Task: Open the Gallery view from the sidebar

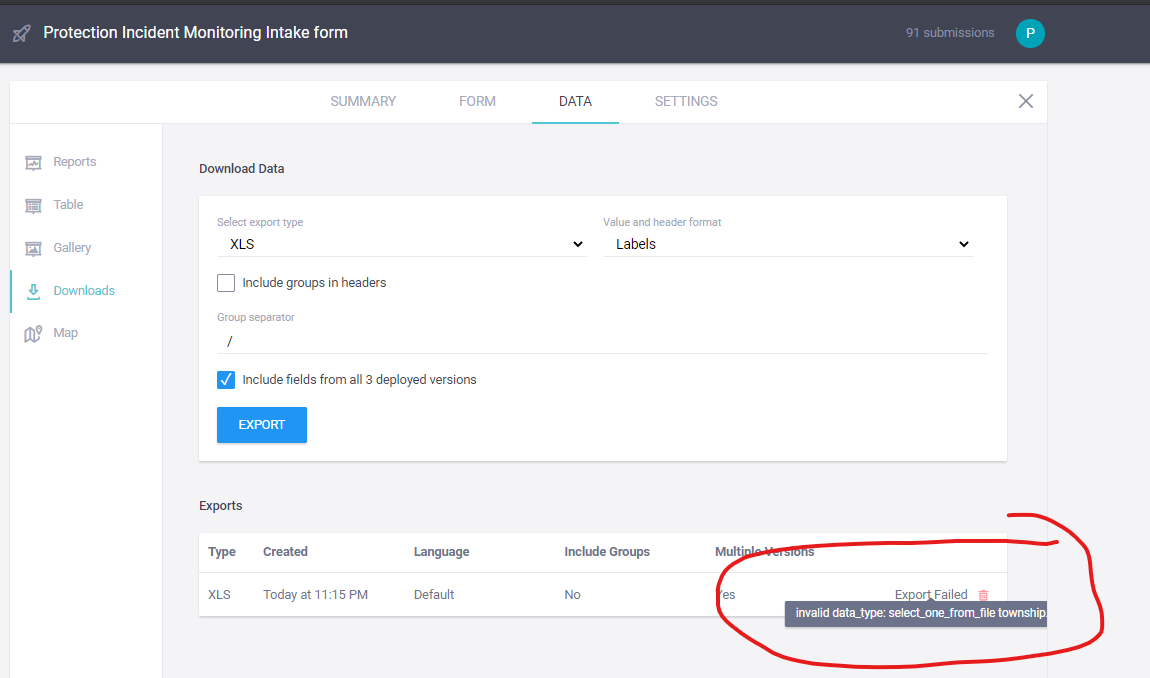Action: point(35,247)
